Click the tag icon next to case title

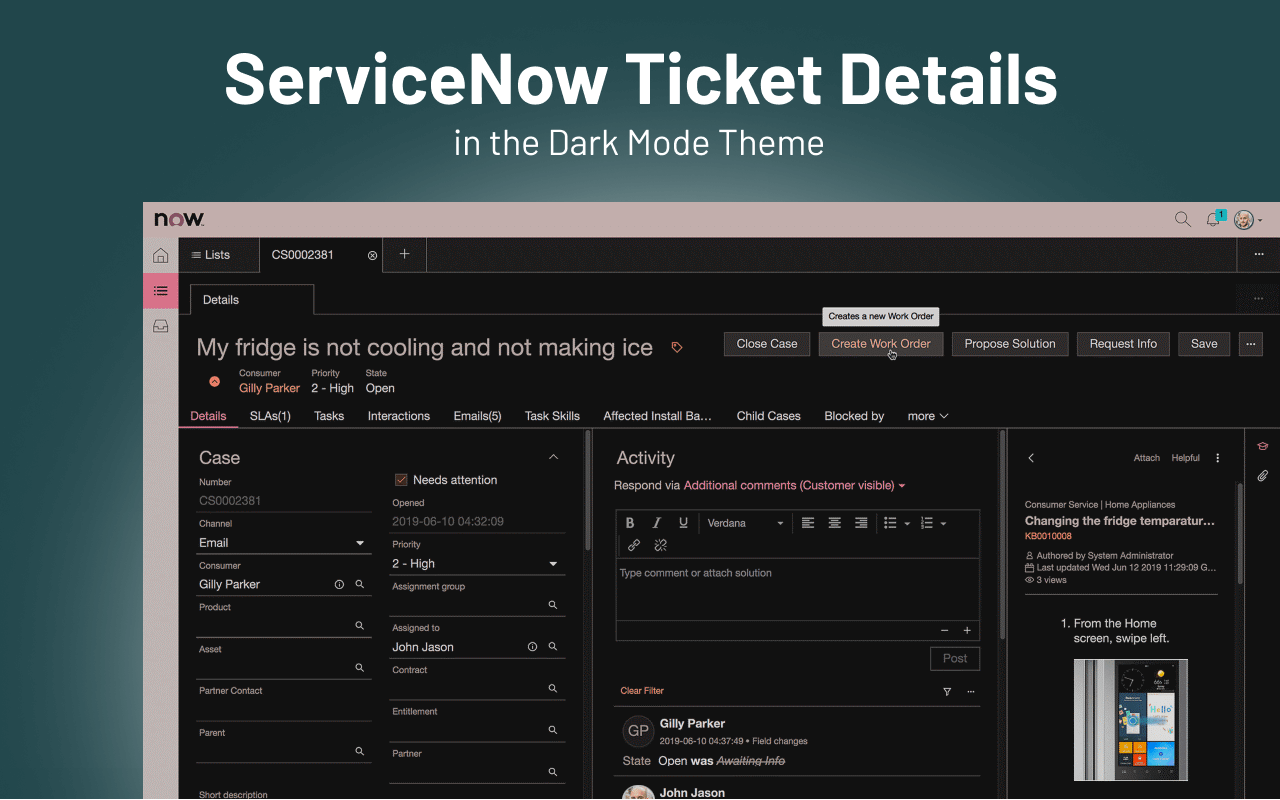(677, 347)
